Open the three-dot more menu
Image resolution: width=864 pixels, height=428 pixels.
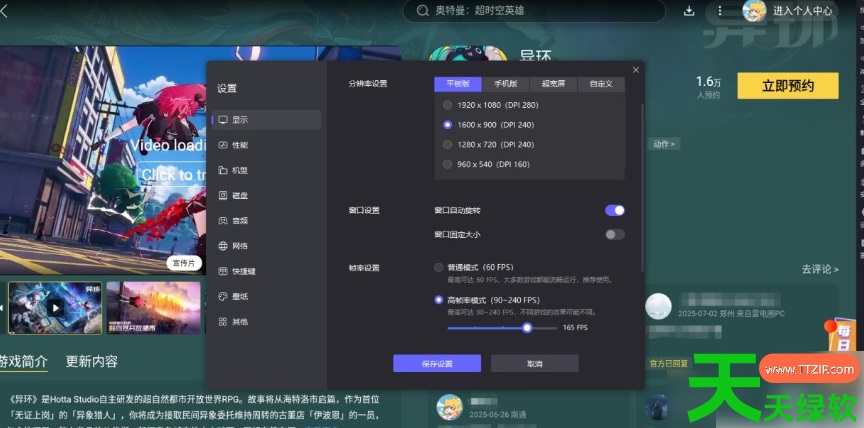(x=720, y=10)
